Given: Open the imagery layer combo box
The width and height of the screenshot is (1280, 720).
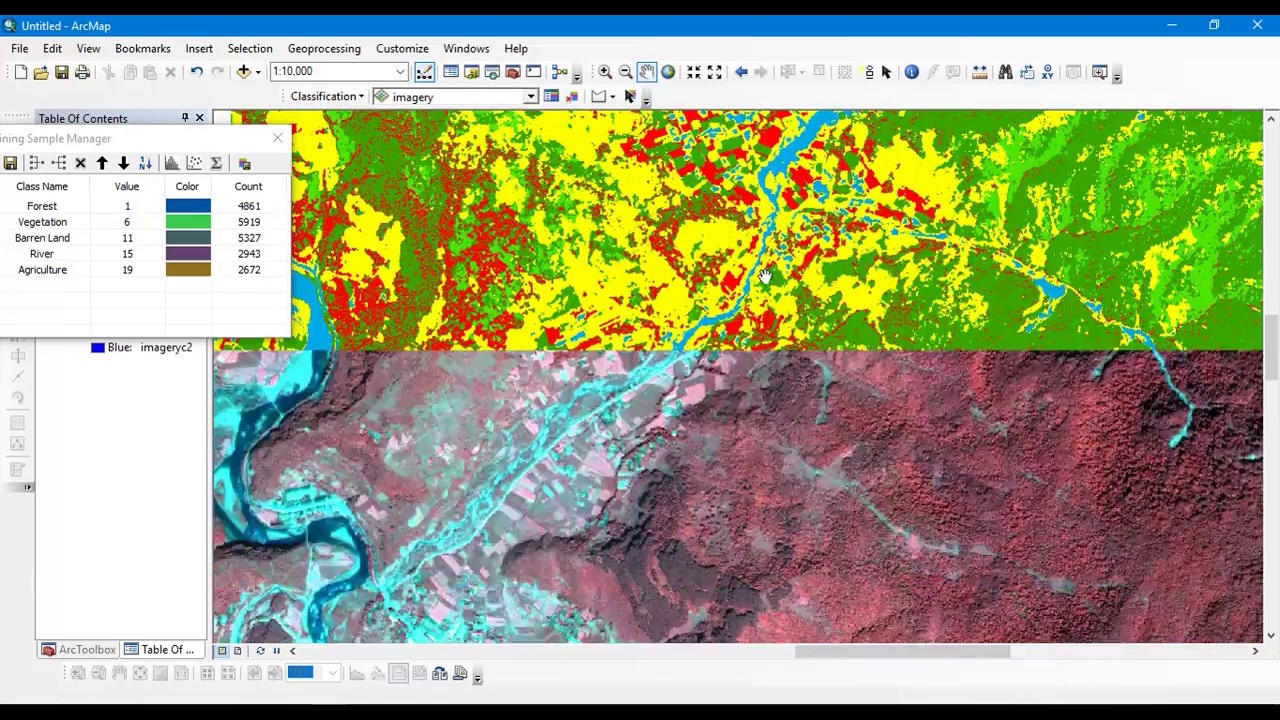Looking at the screenshot, I should coord(455,97).
